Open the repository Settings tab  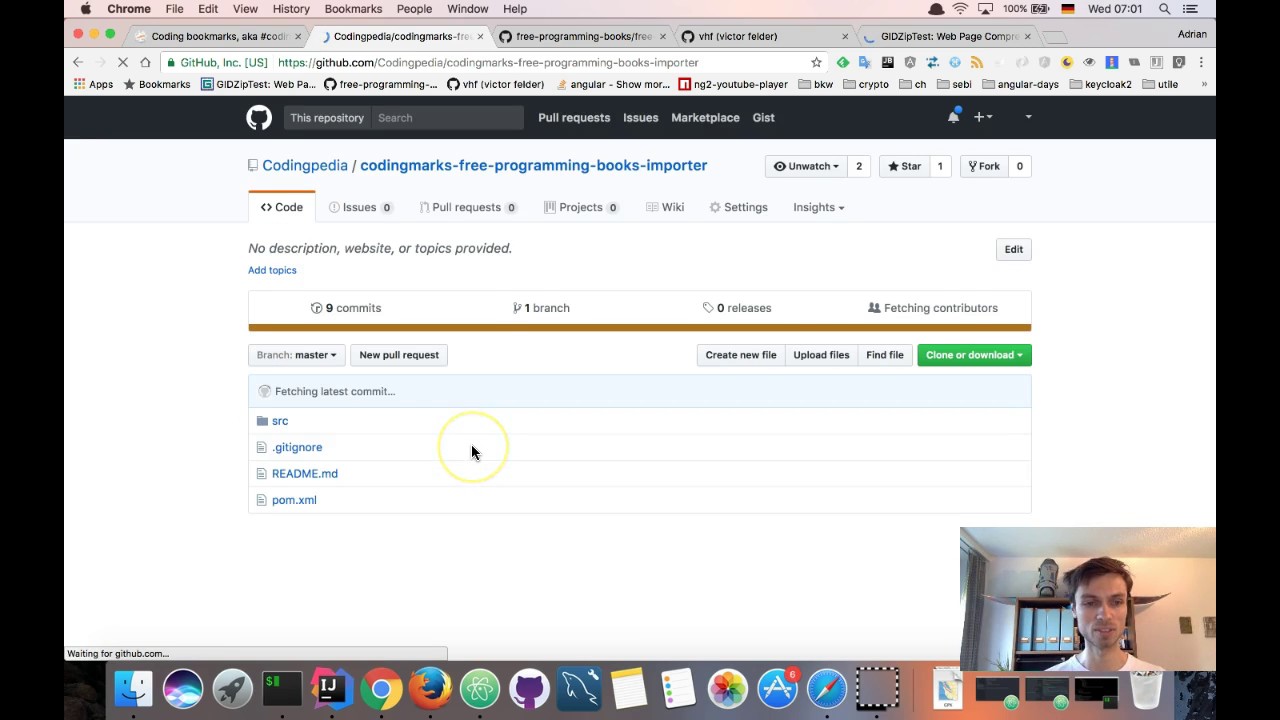click(x=738, y=207)
